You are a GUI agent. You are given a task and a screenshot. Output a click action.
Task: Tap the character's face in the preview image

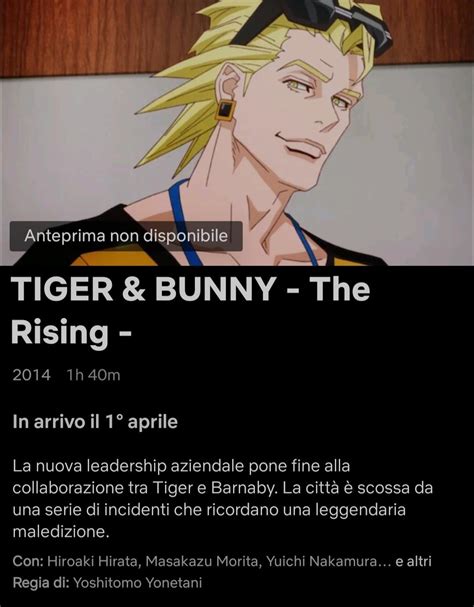pos(306,112)
